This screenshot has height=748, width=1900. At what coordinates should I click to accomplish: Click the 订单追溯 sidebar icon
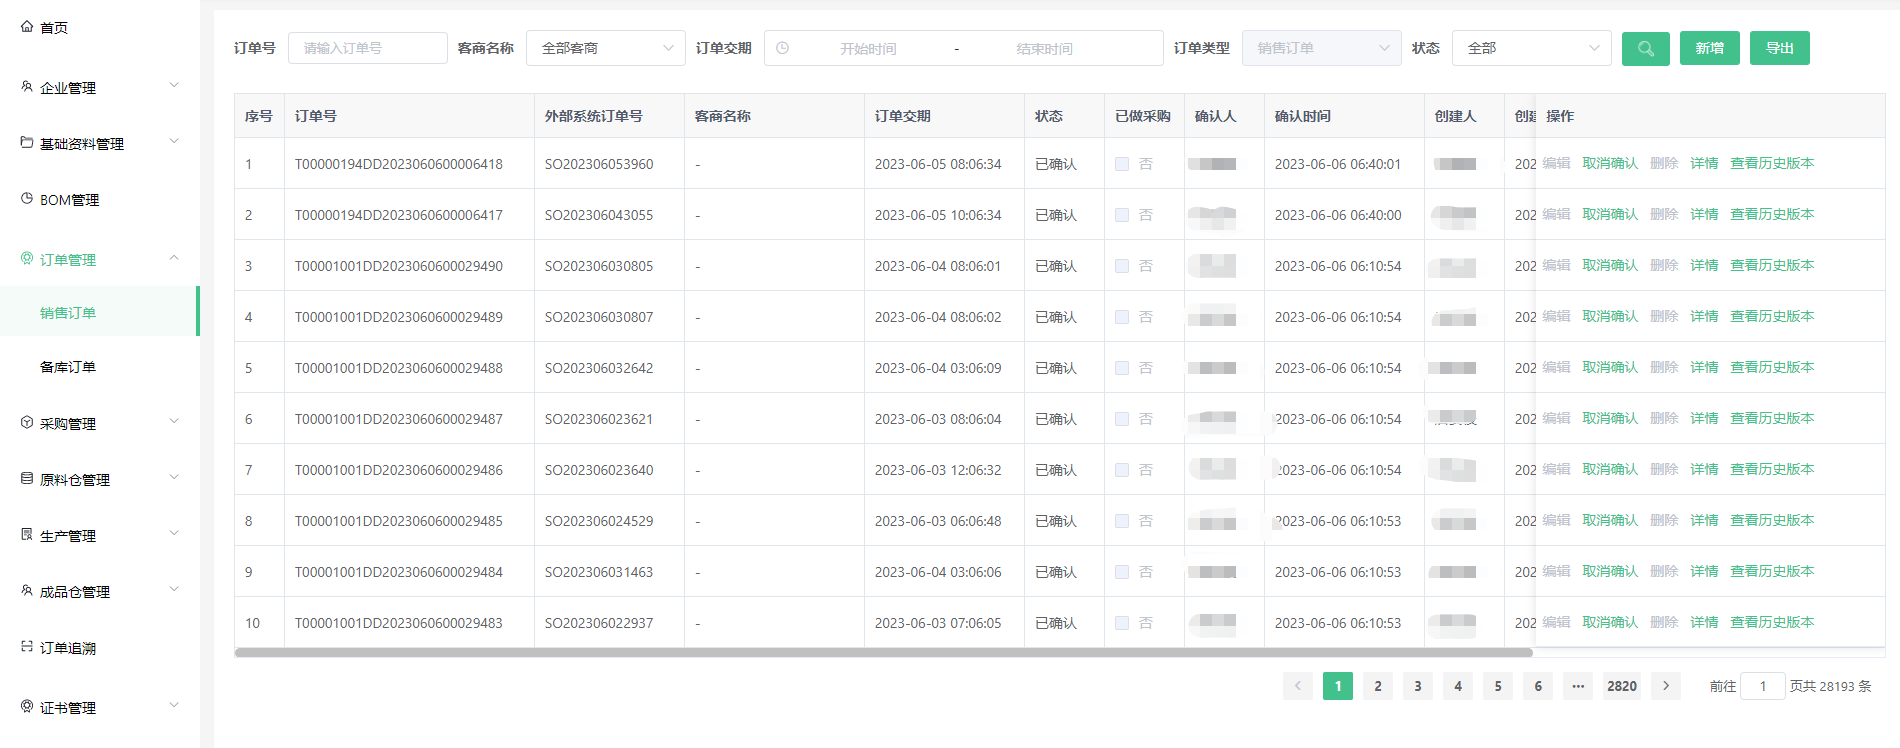tap(27, 647)
